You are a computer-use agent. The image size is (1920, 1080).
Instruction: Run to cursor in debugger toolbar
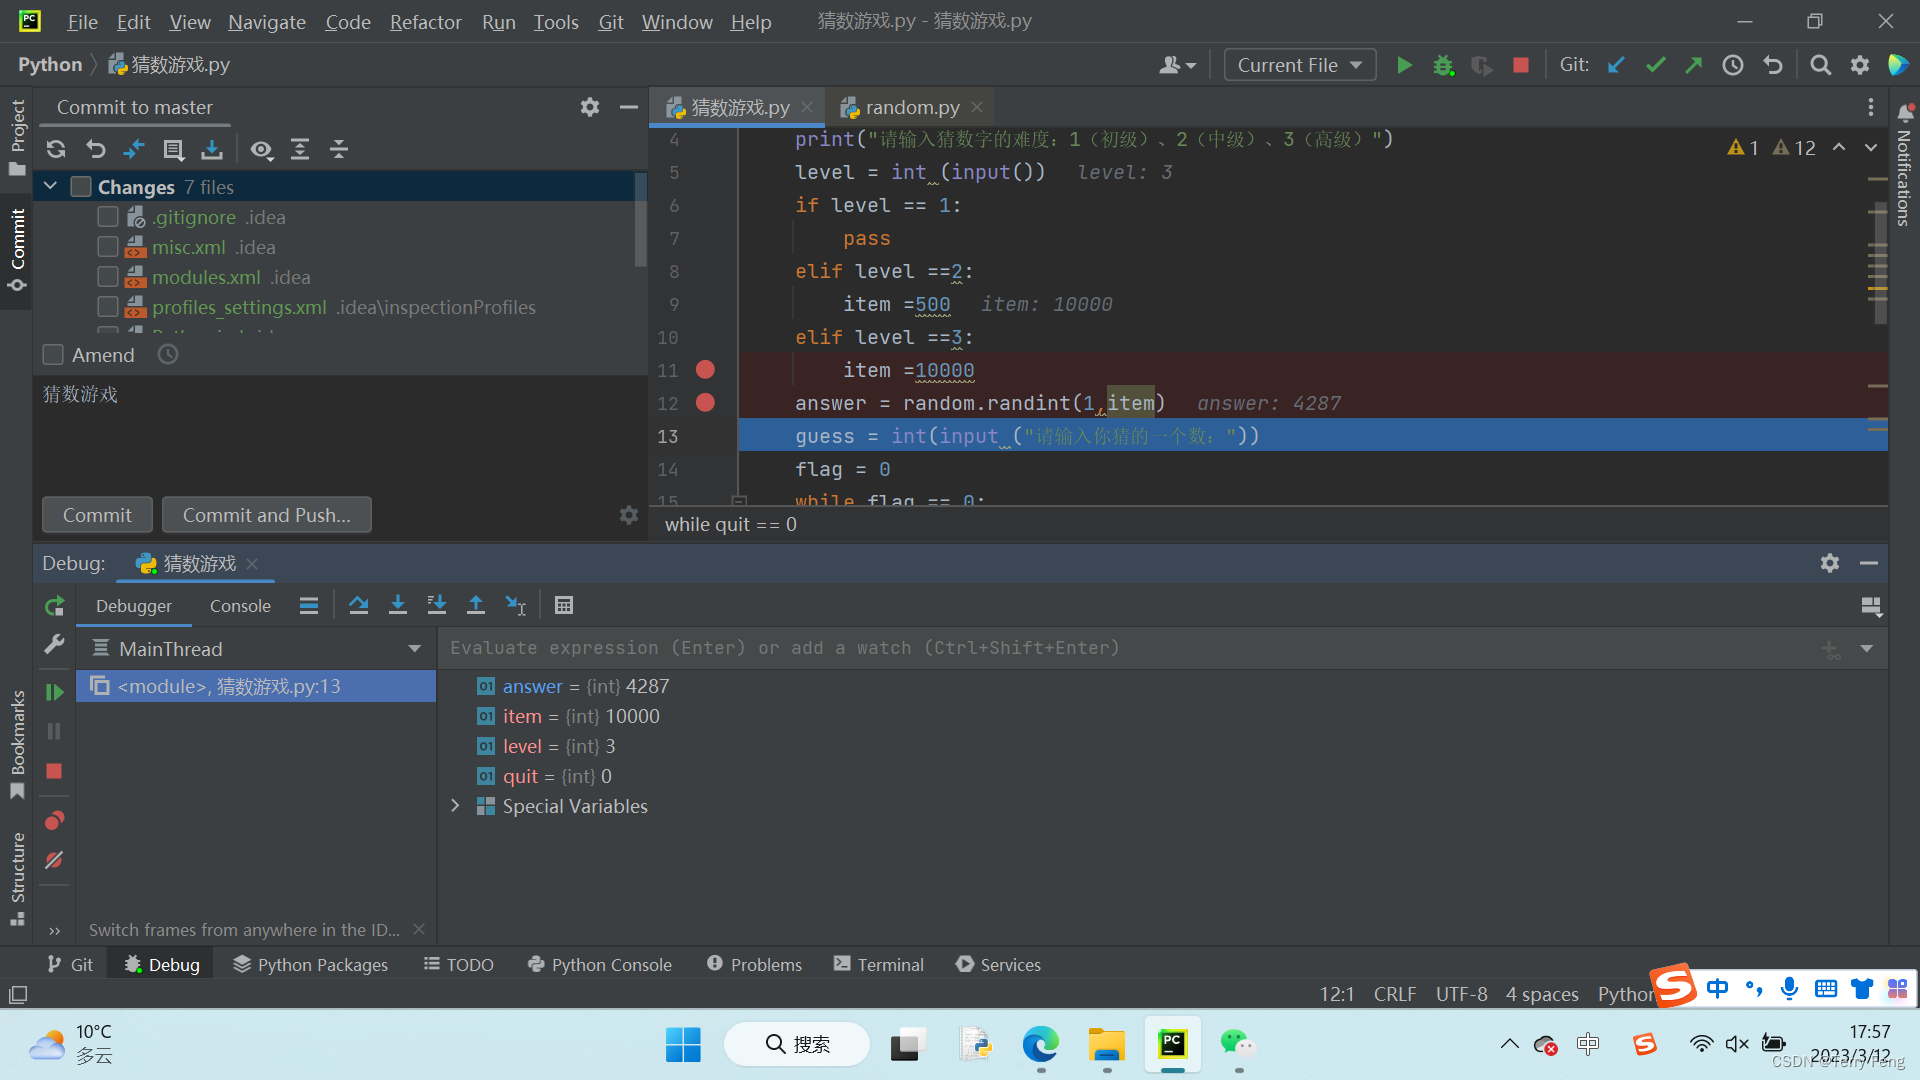[516, 605]
